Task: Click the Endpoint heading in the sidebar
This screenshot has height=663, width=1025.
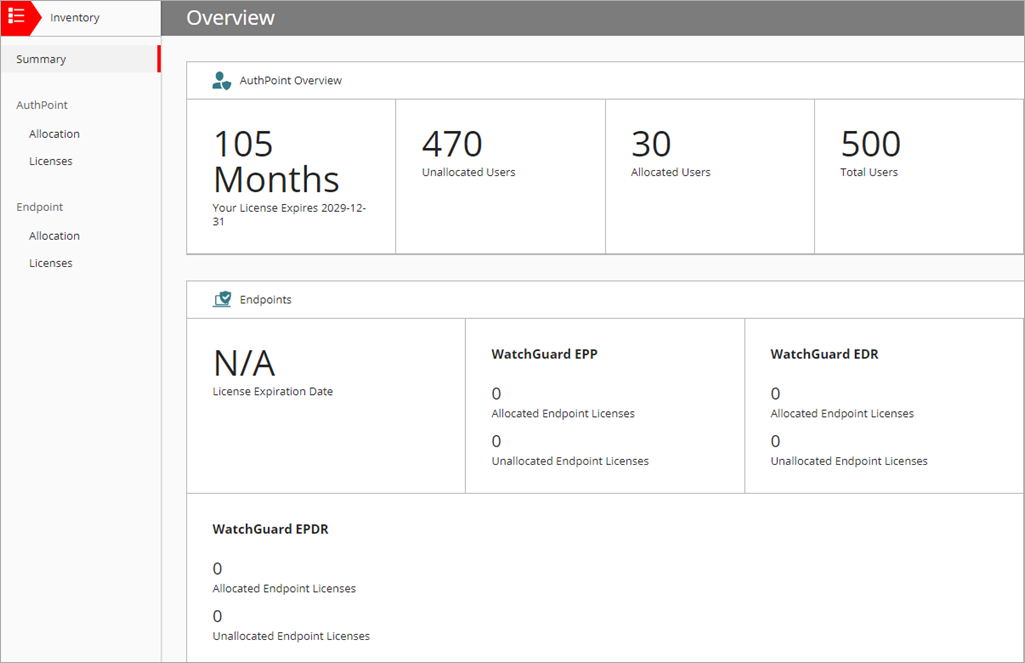Action: tap(40, 207)
